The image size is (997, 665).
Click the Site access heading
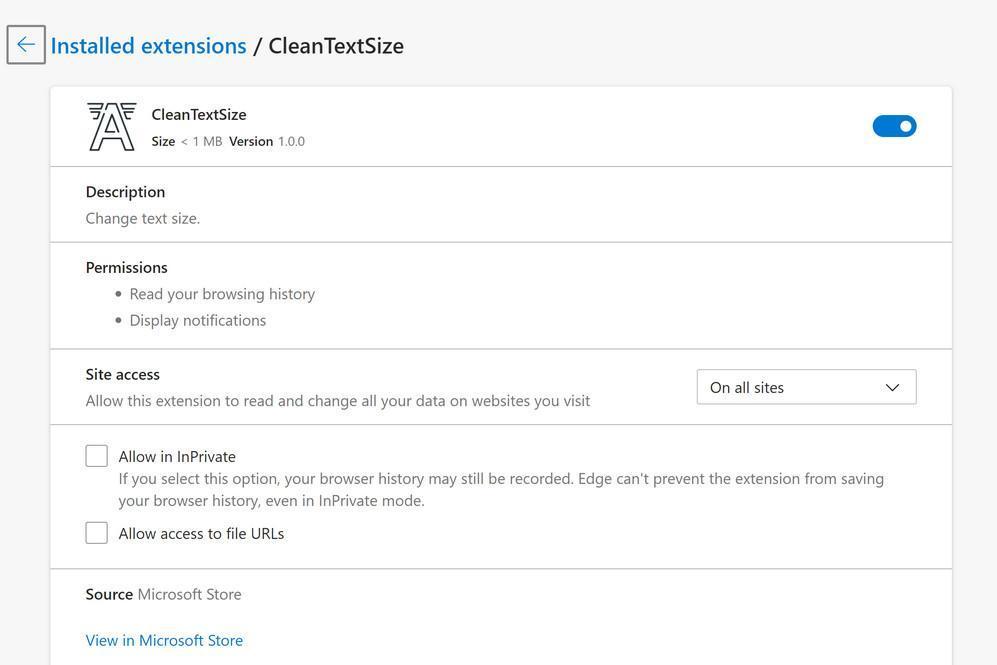click(x=122, y=374)
